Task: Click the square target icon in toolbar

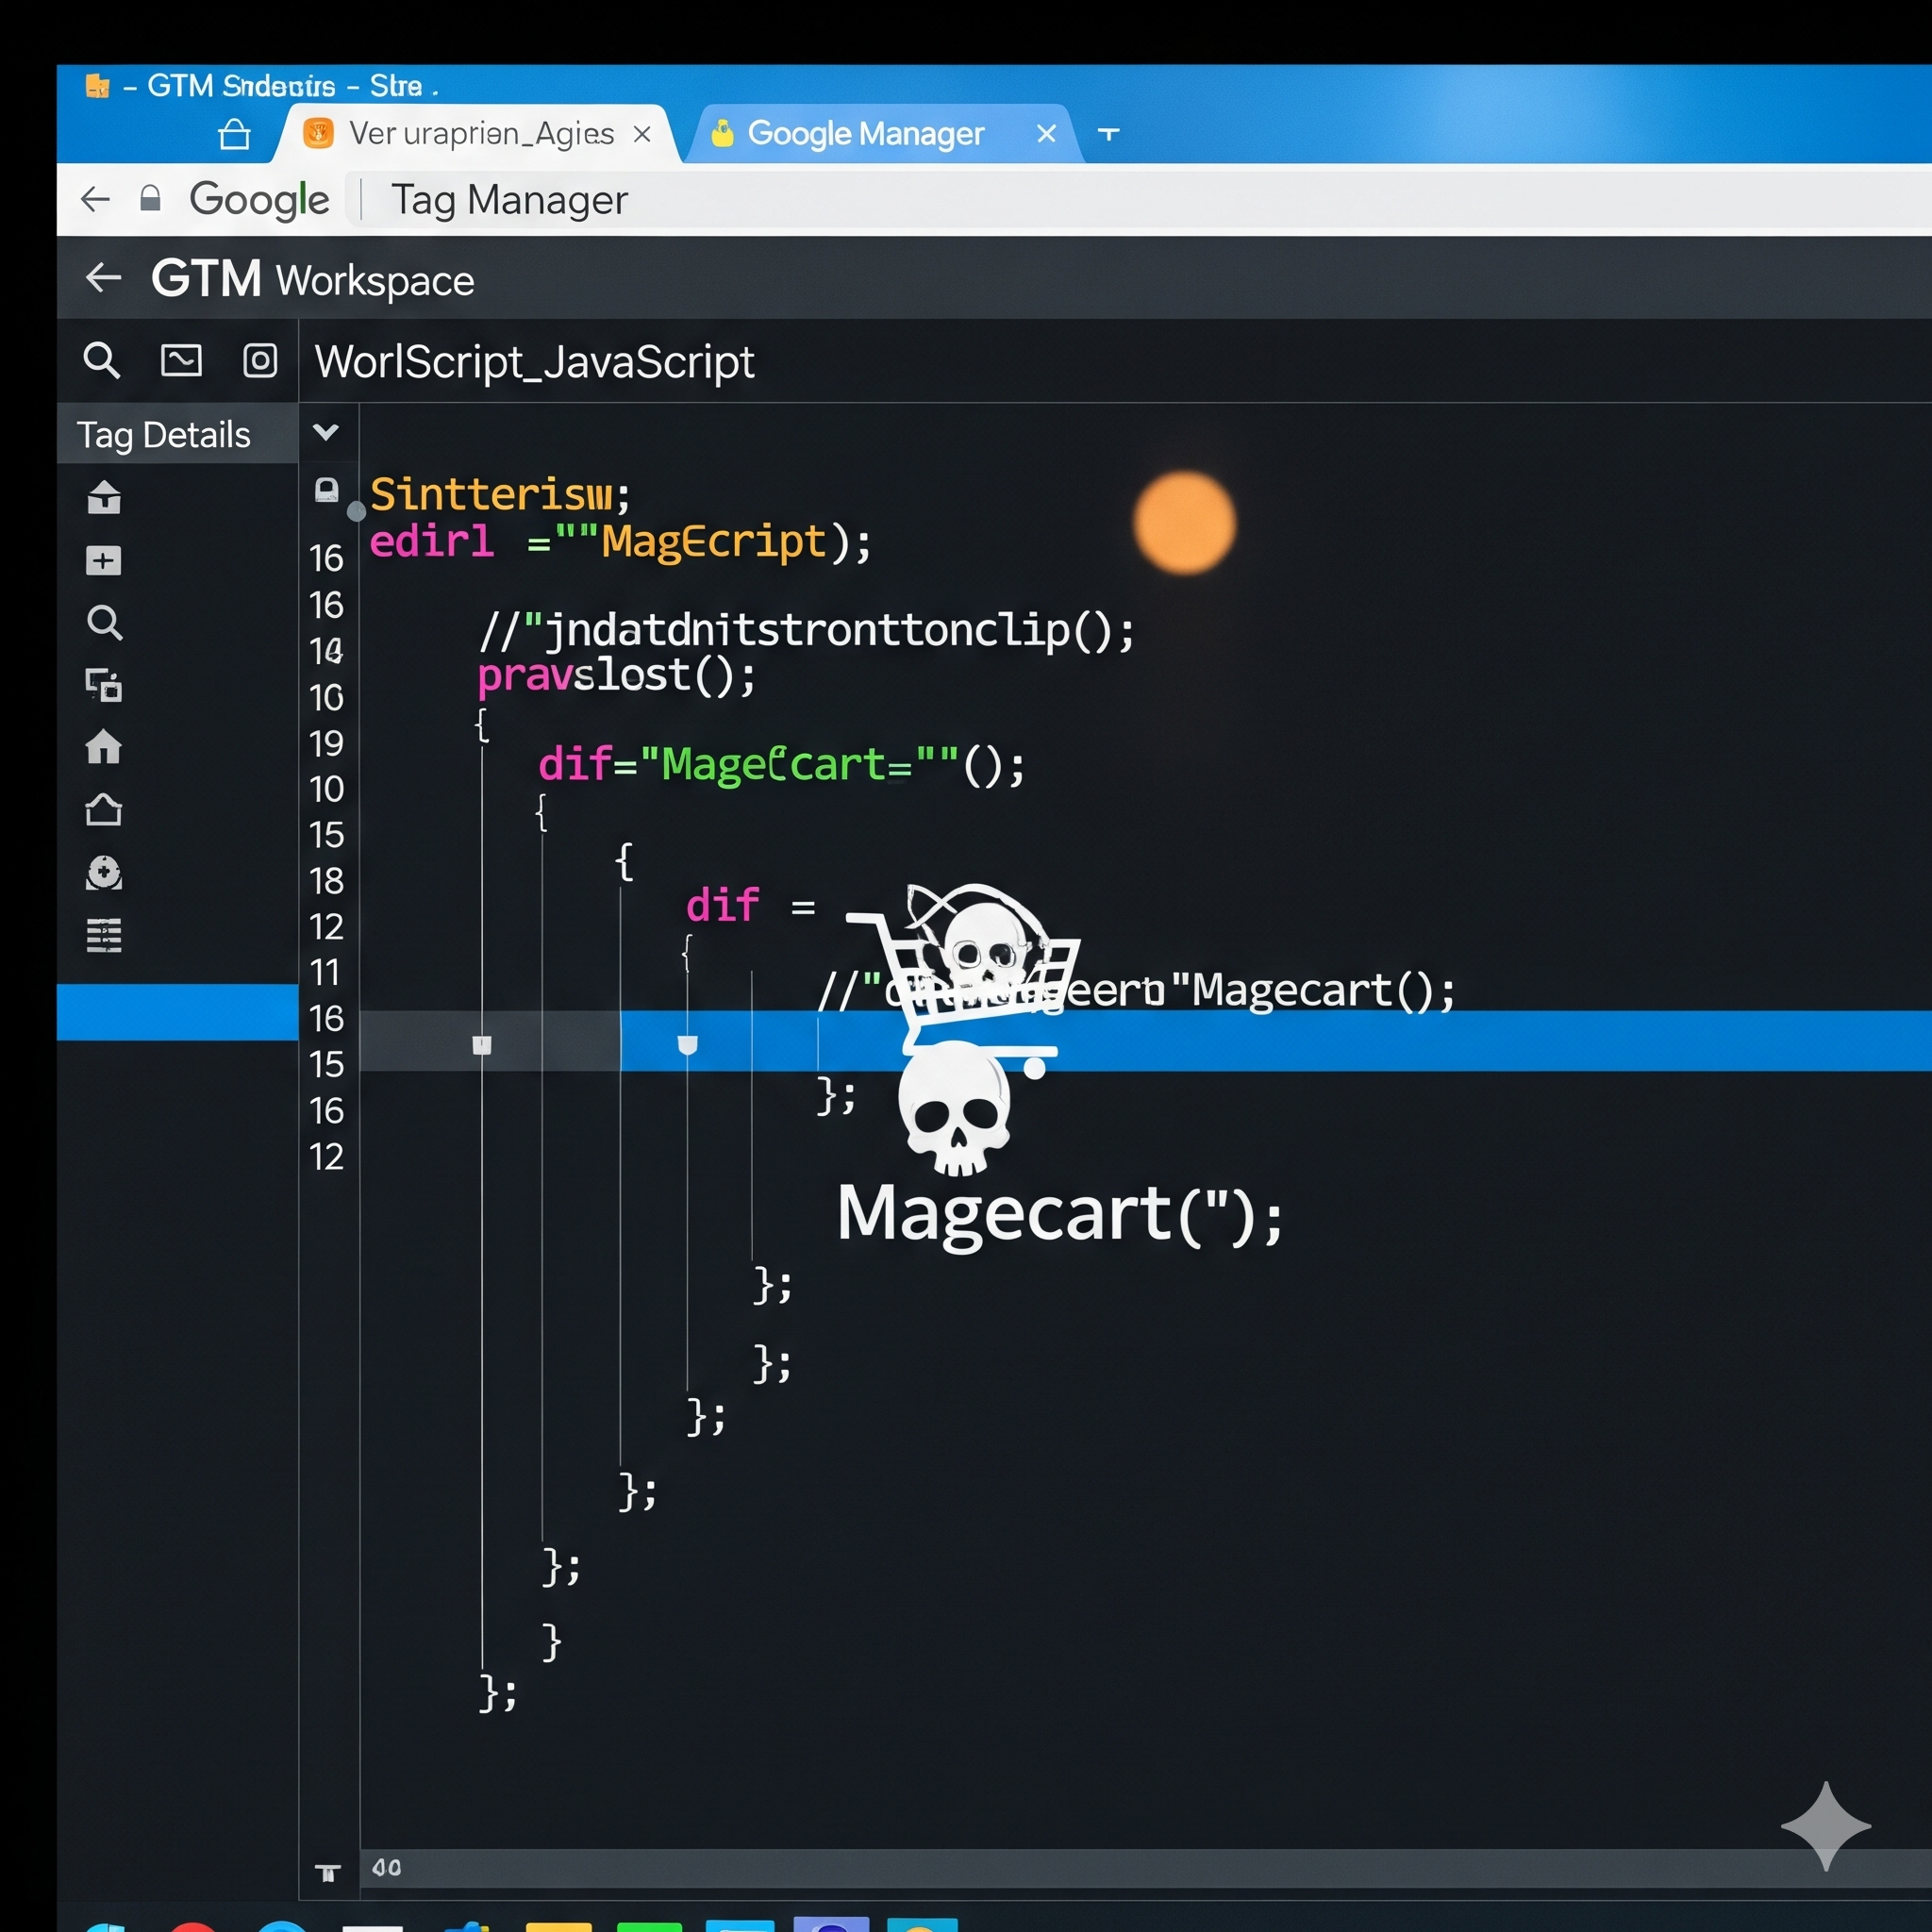Action: (260, 360)
